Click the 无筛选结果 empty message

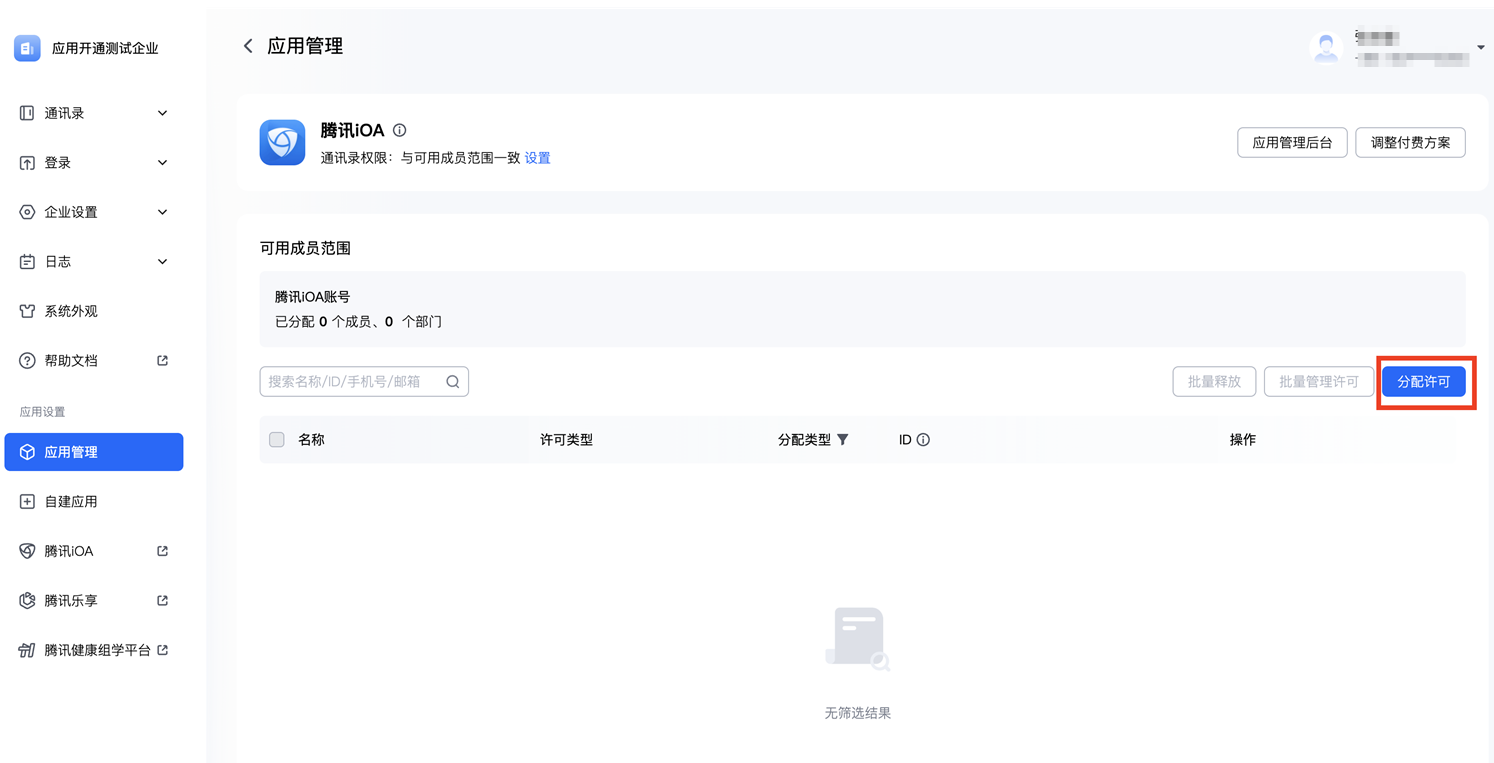858,713
